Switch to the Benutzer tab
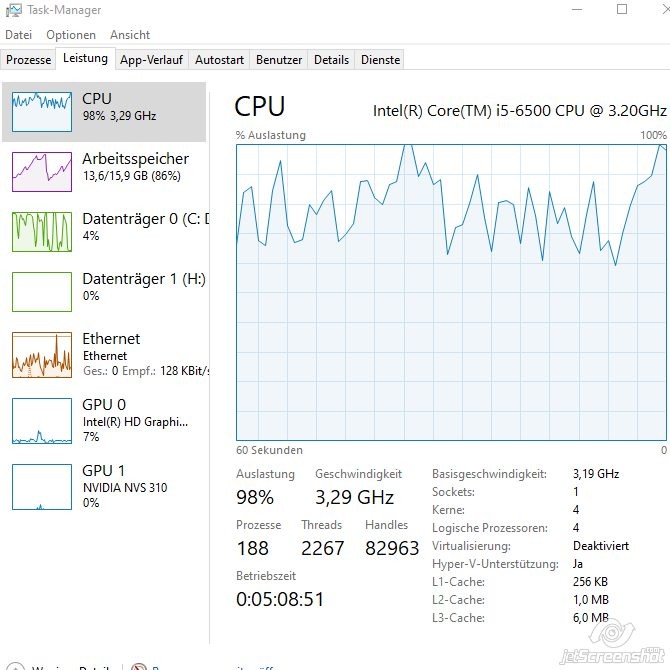The height and width of the screenshot is (670, 670). tap(279, 60)
